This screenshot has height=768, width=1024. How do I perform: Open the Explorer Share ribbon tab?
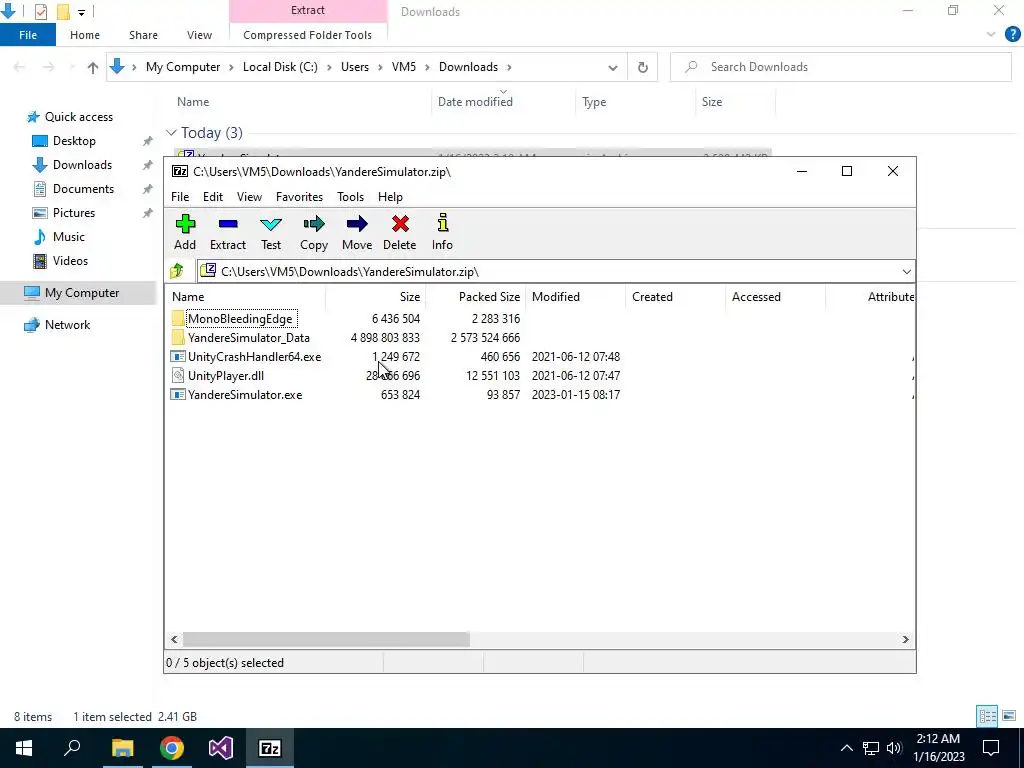point(143,35)
